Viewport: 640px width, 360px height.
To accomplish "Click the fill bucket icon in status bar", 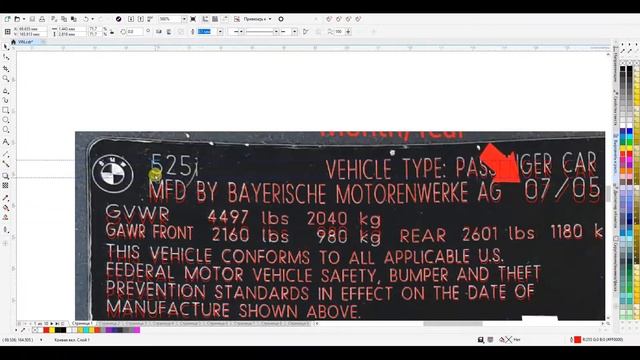I will 502,340.
